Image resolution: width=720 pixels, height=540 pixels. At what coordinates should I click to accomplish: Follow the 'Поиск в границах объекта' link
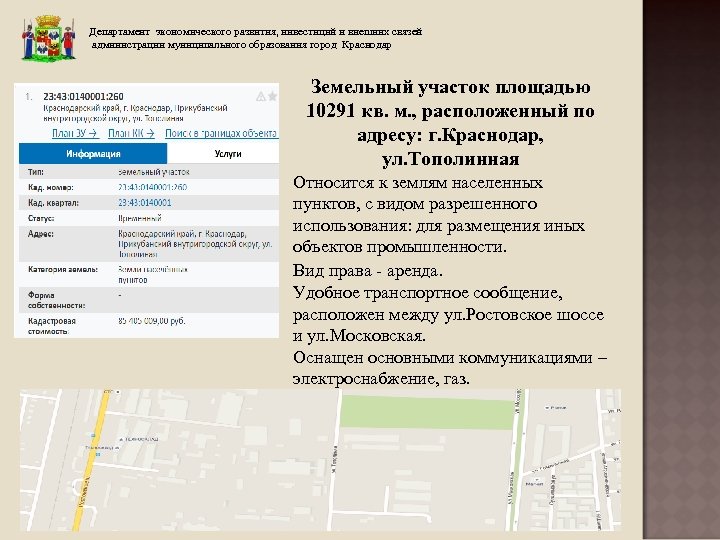[x=221, y=133]
